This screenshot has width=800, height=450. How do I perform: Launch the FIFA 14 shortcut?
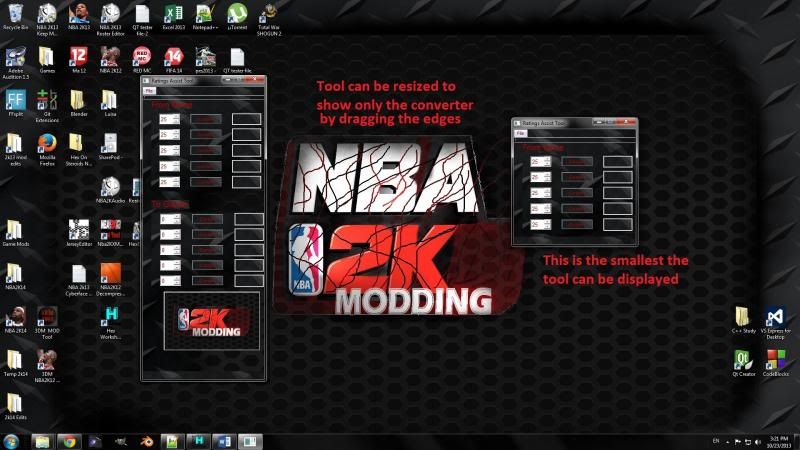point(173,60)
